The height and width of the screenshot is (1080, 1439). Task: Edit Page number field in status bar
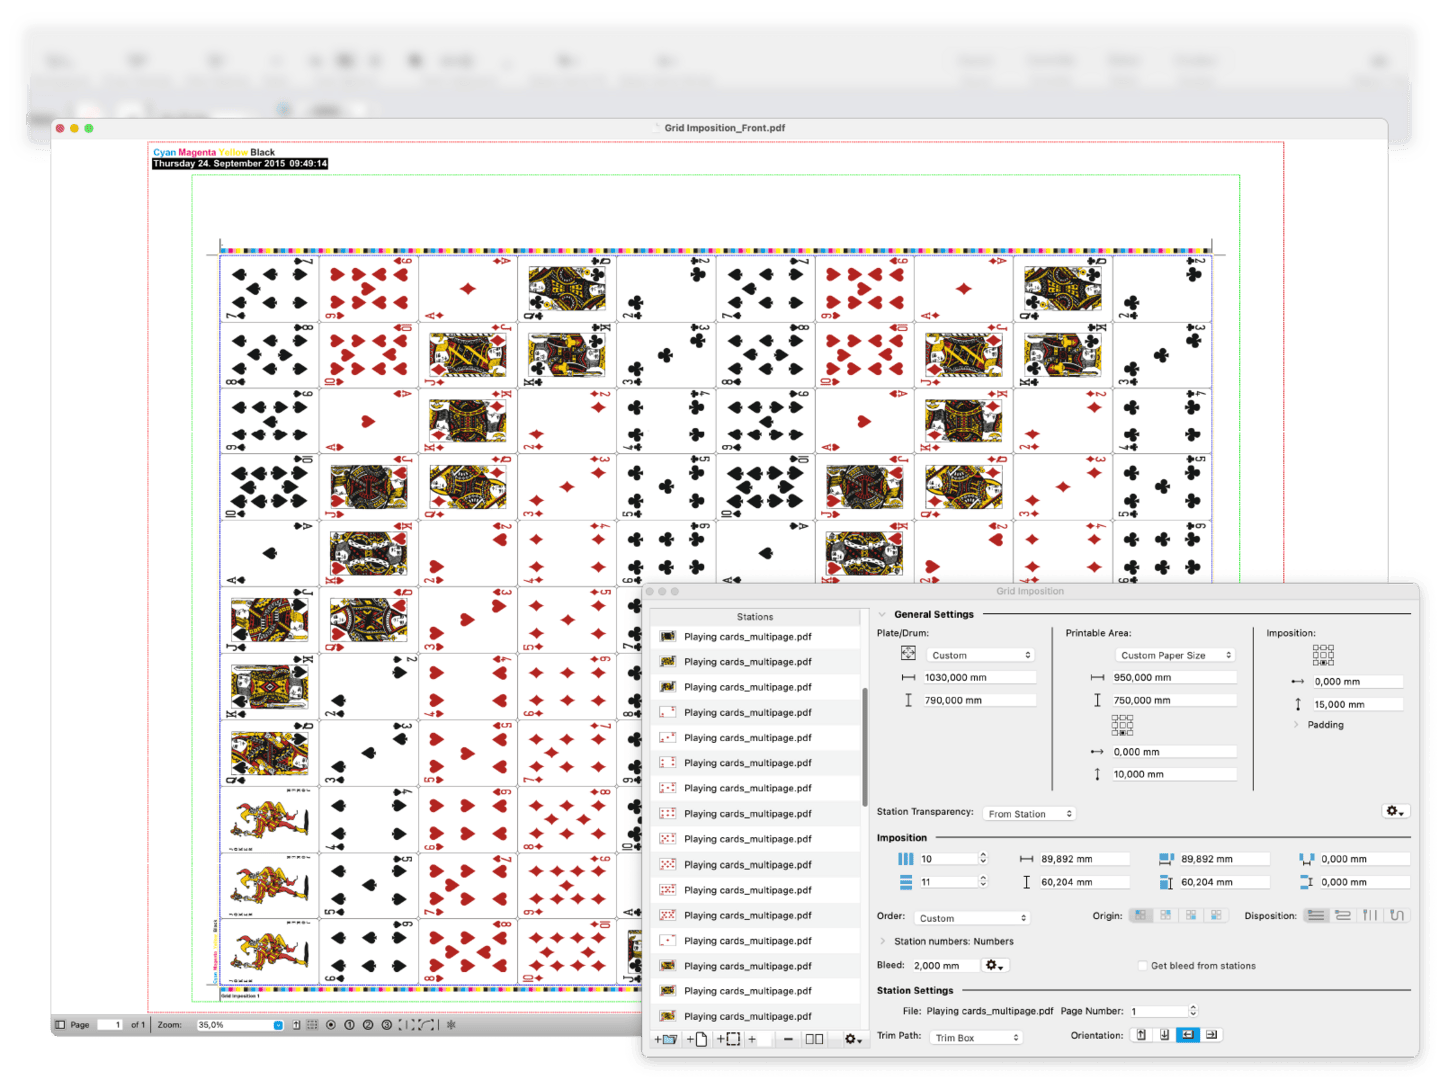click(110, 1025)
